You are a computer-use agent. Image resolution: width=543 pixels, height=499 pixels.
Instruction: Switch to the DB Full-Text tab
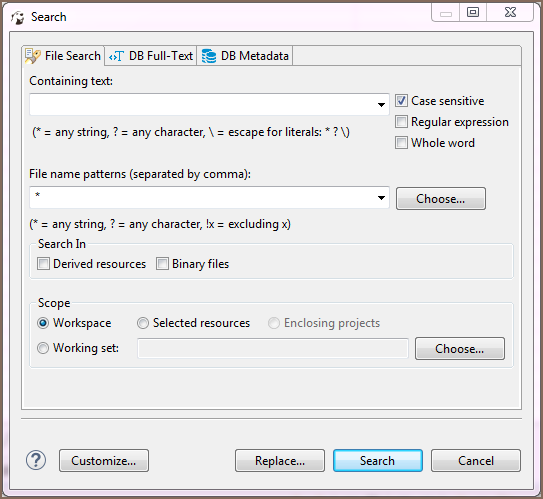(151, 56)
